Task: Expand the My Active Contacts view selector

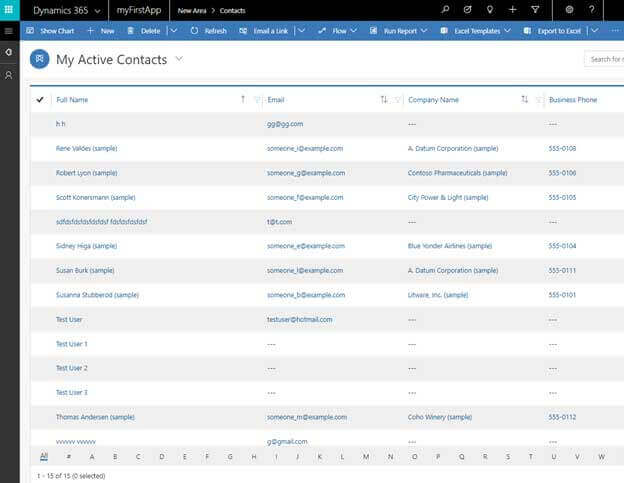Action: [179, 59]
